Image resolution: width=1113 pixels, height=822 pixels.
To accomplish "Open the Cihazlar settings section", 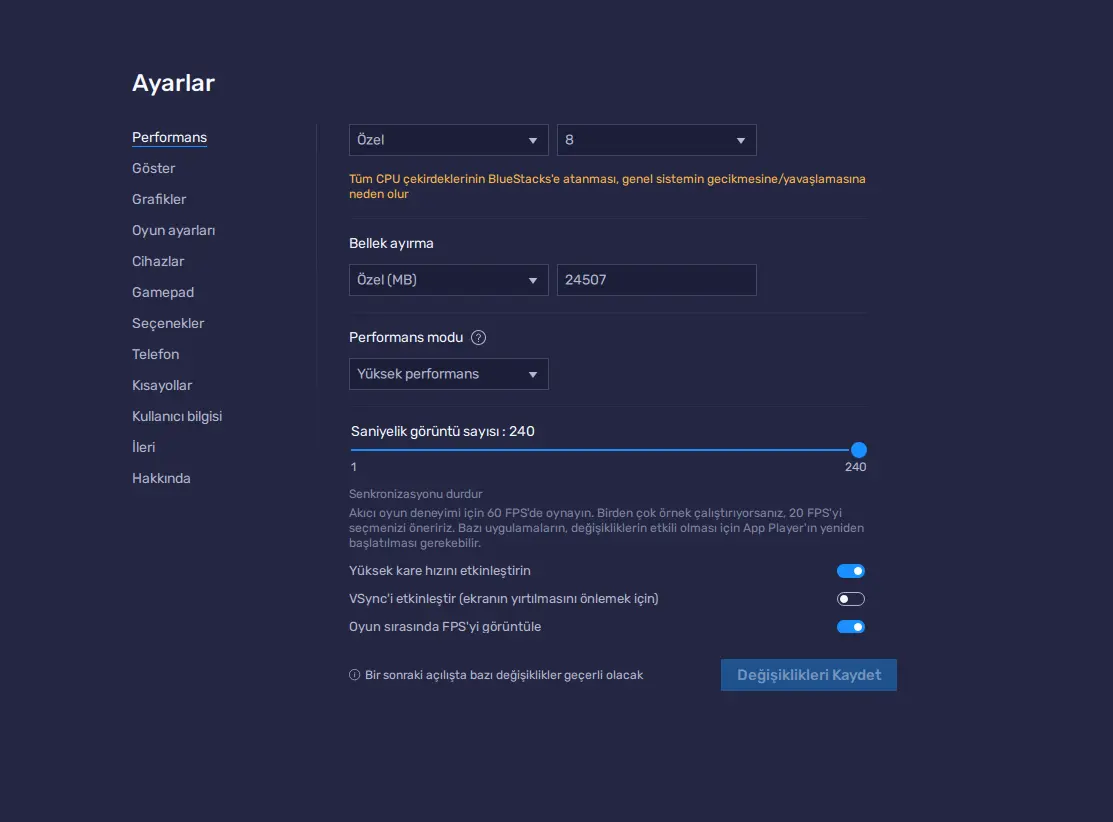I will [x=158, y=261].
